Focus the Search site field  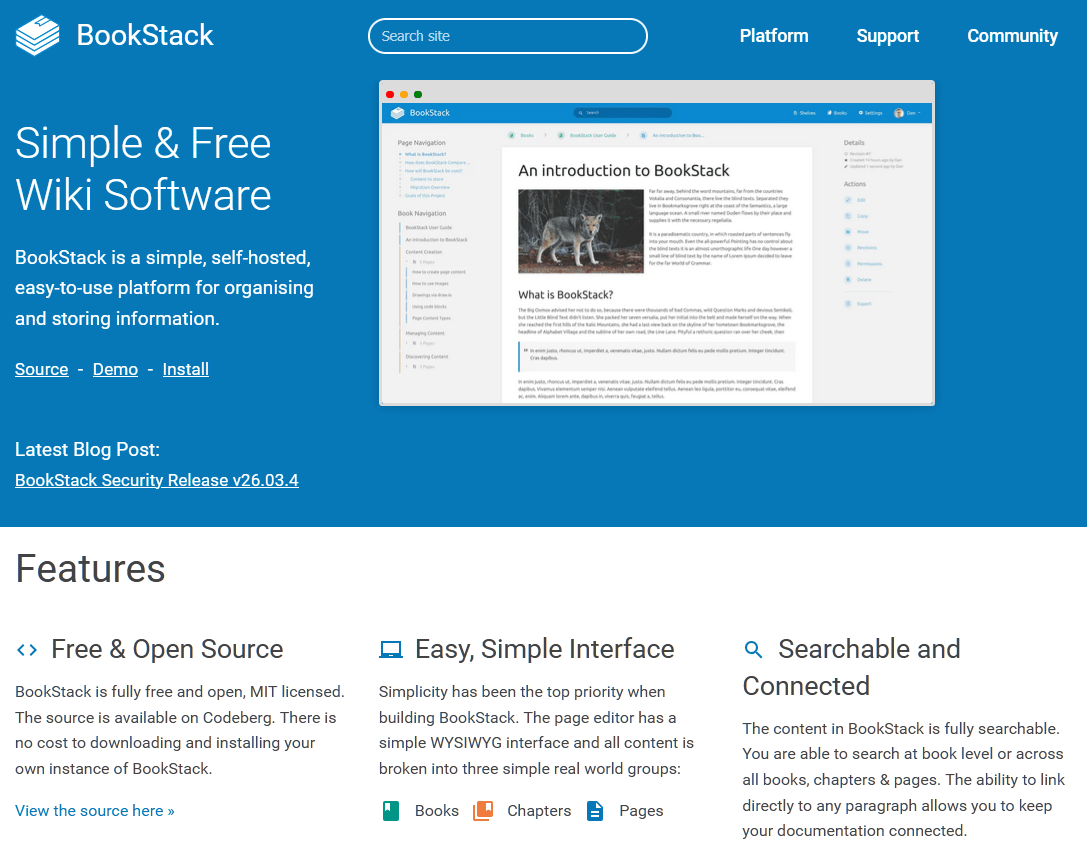[507, 36]
